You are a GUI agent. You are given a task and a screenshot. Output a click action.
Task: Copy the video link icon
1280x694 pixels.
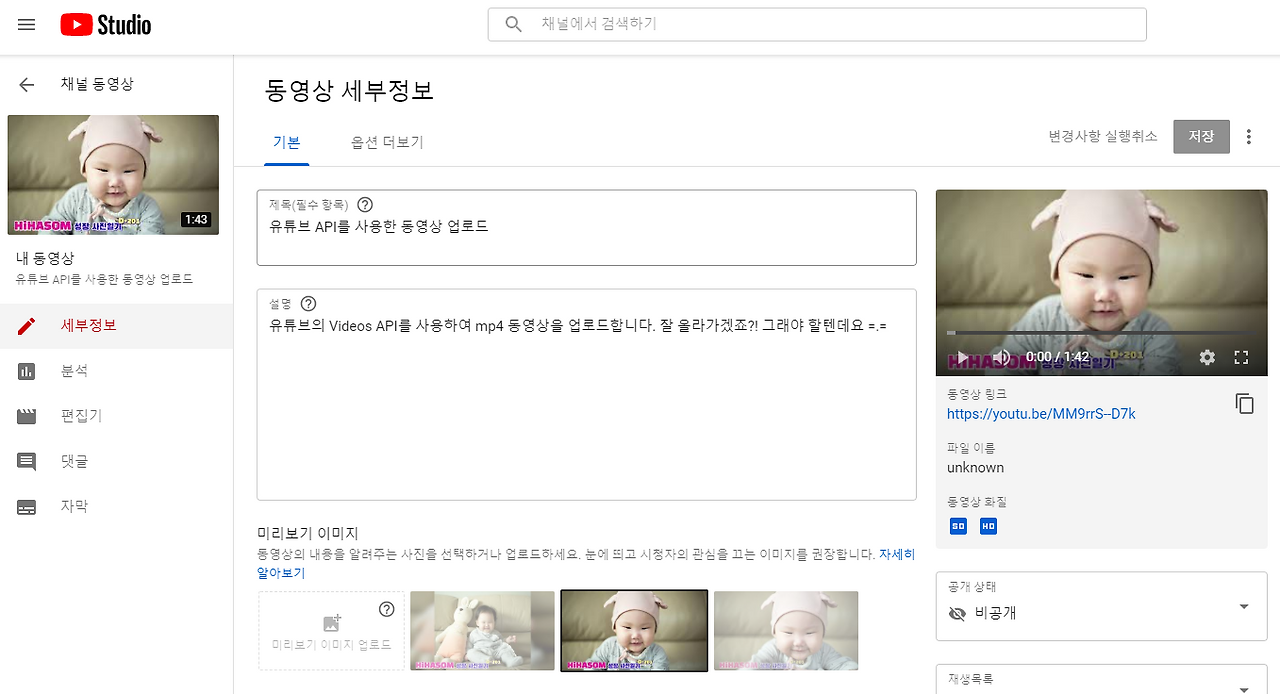pyautogui.click(x=1244, y=404)
